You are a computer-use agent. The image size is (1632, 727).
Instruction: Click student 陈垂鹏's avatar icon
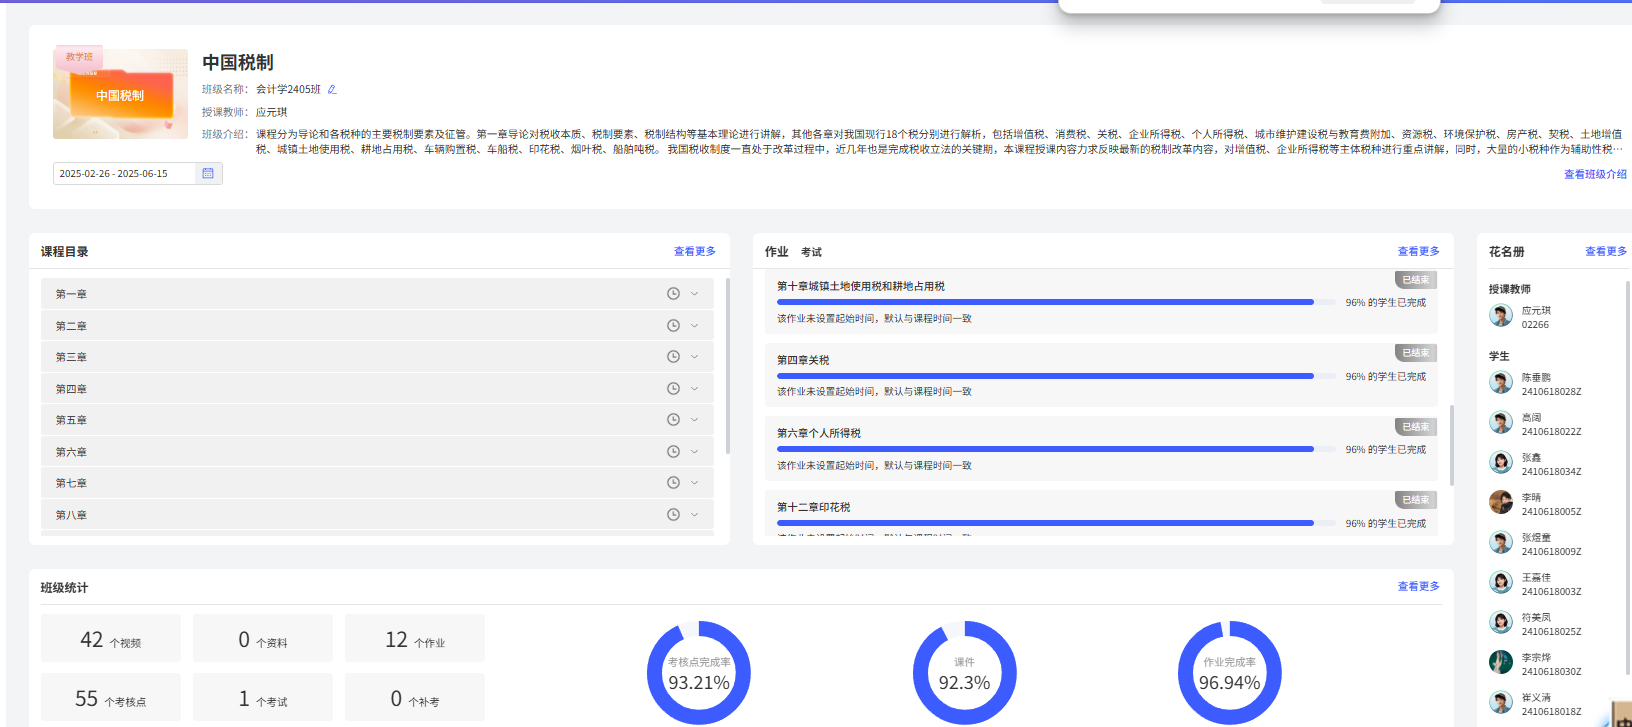click(x=1500, y=383)
